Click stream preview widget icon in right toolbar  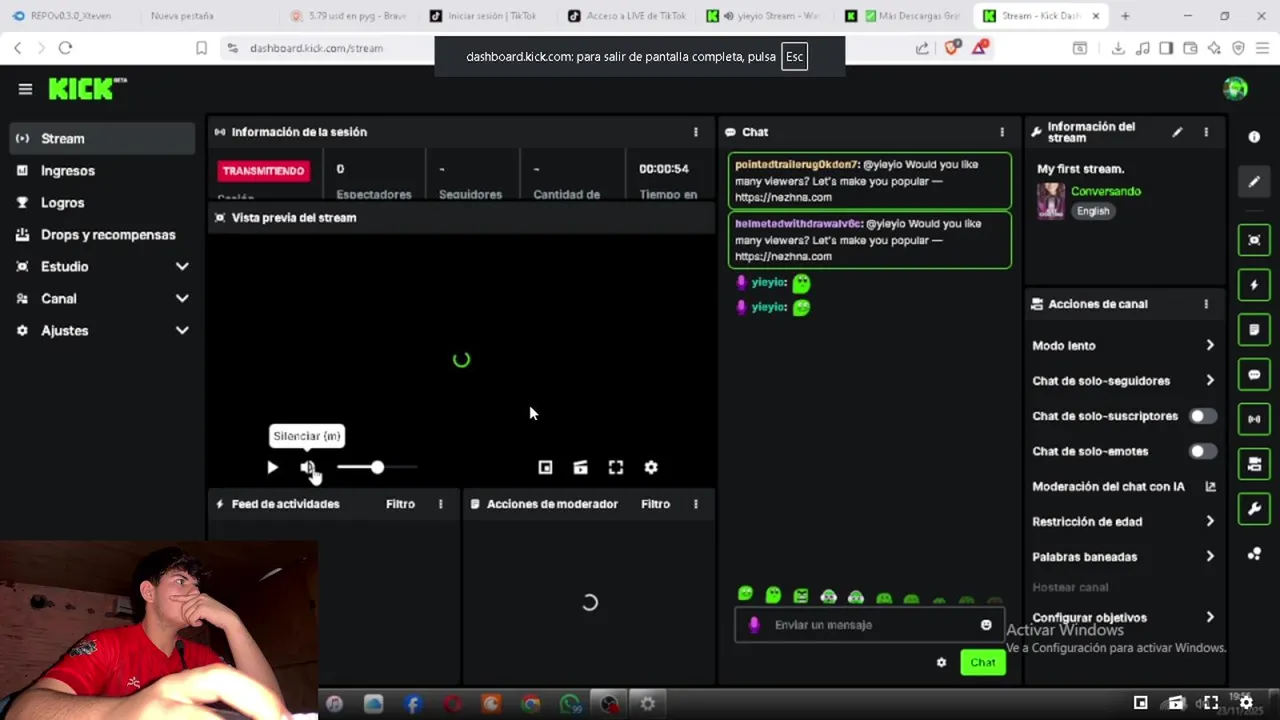point(1254,240)
